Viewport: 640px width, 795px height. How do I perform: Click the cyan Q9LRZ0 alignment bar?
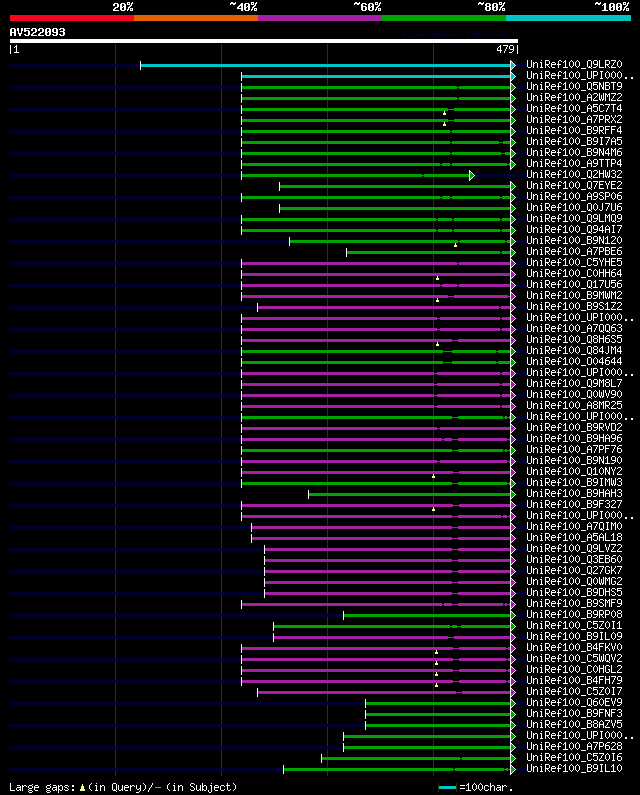(325, 65)
